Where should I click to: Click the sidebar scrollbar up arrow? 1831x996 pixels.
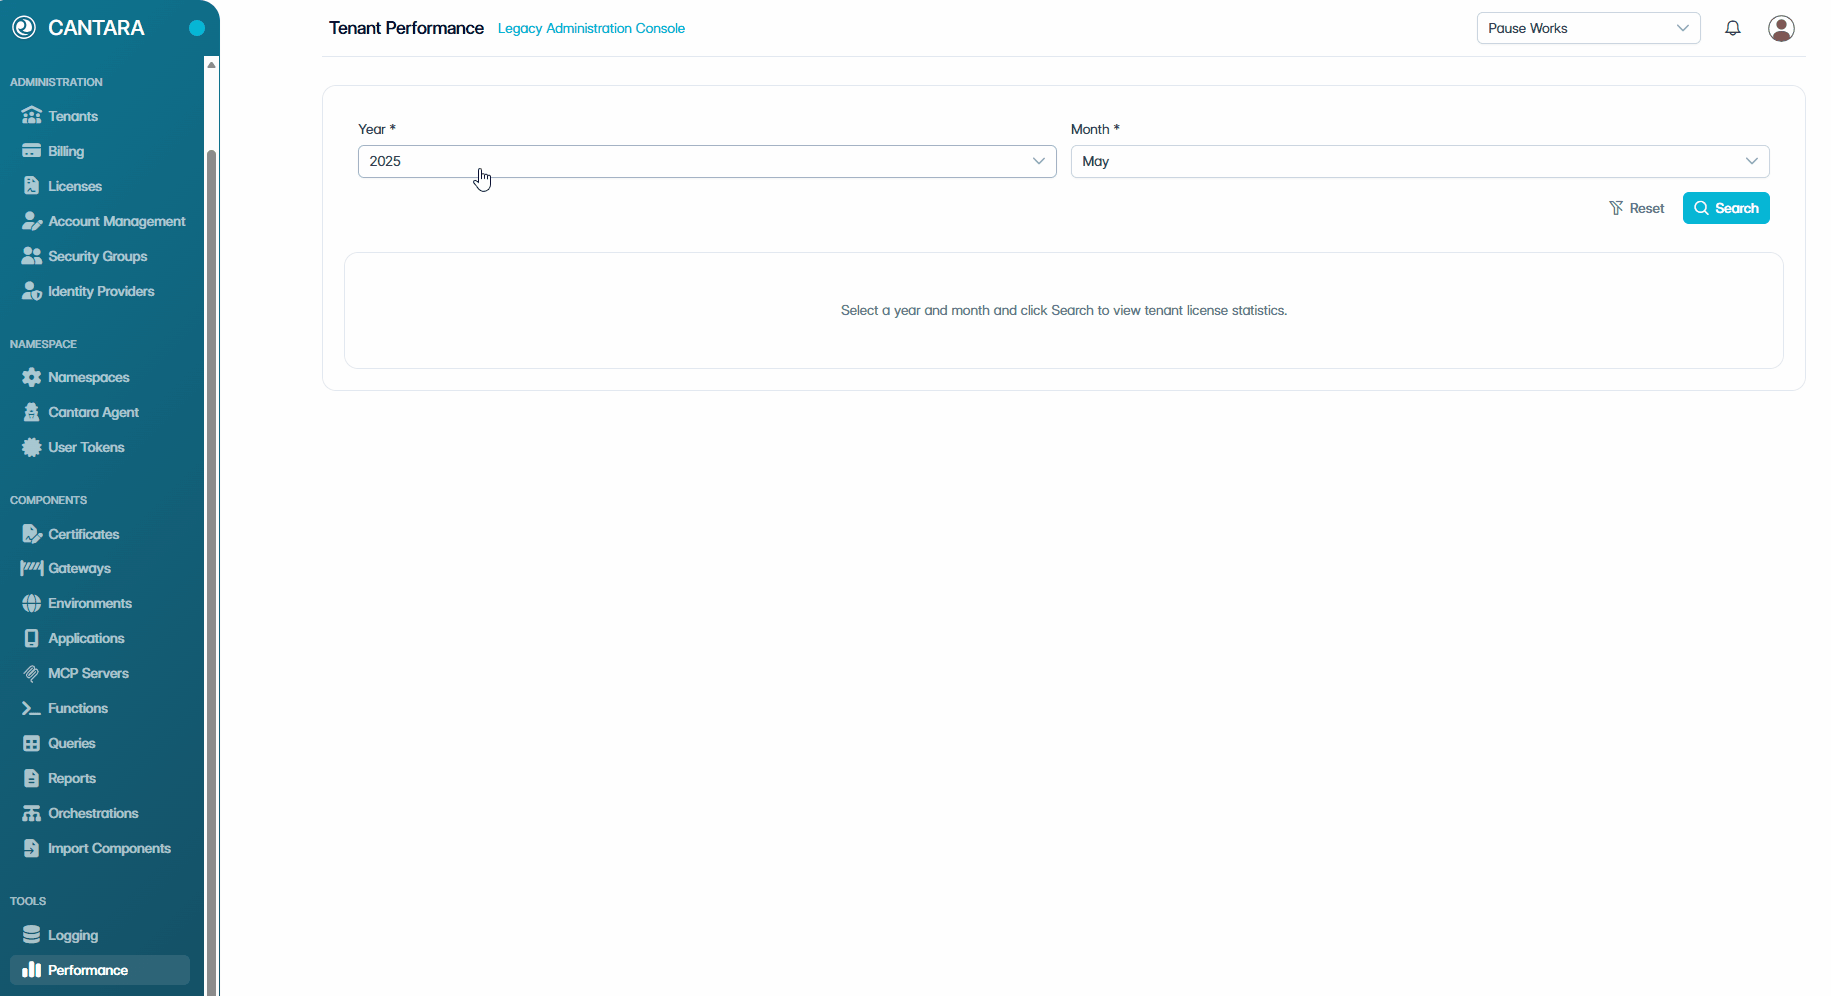(x=211, y=65)
